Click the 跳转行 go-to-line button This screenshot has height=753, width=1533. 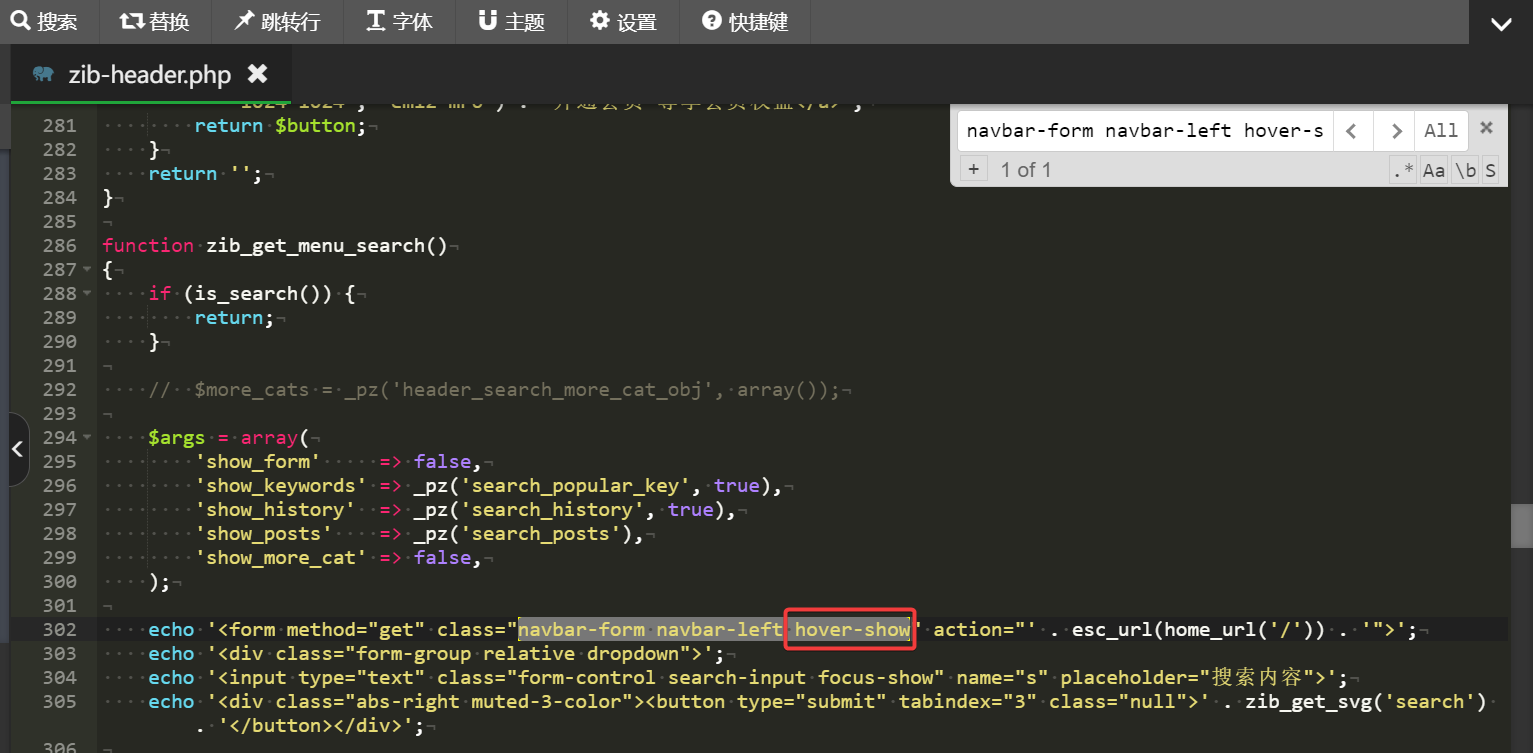[277, 22]
